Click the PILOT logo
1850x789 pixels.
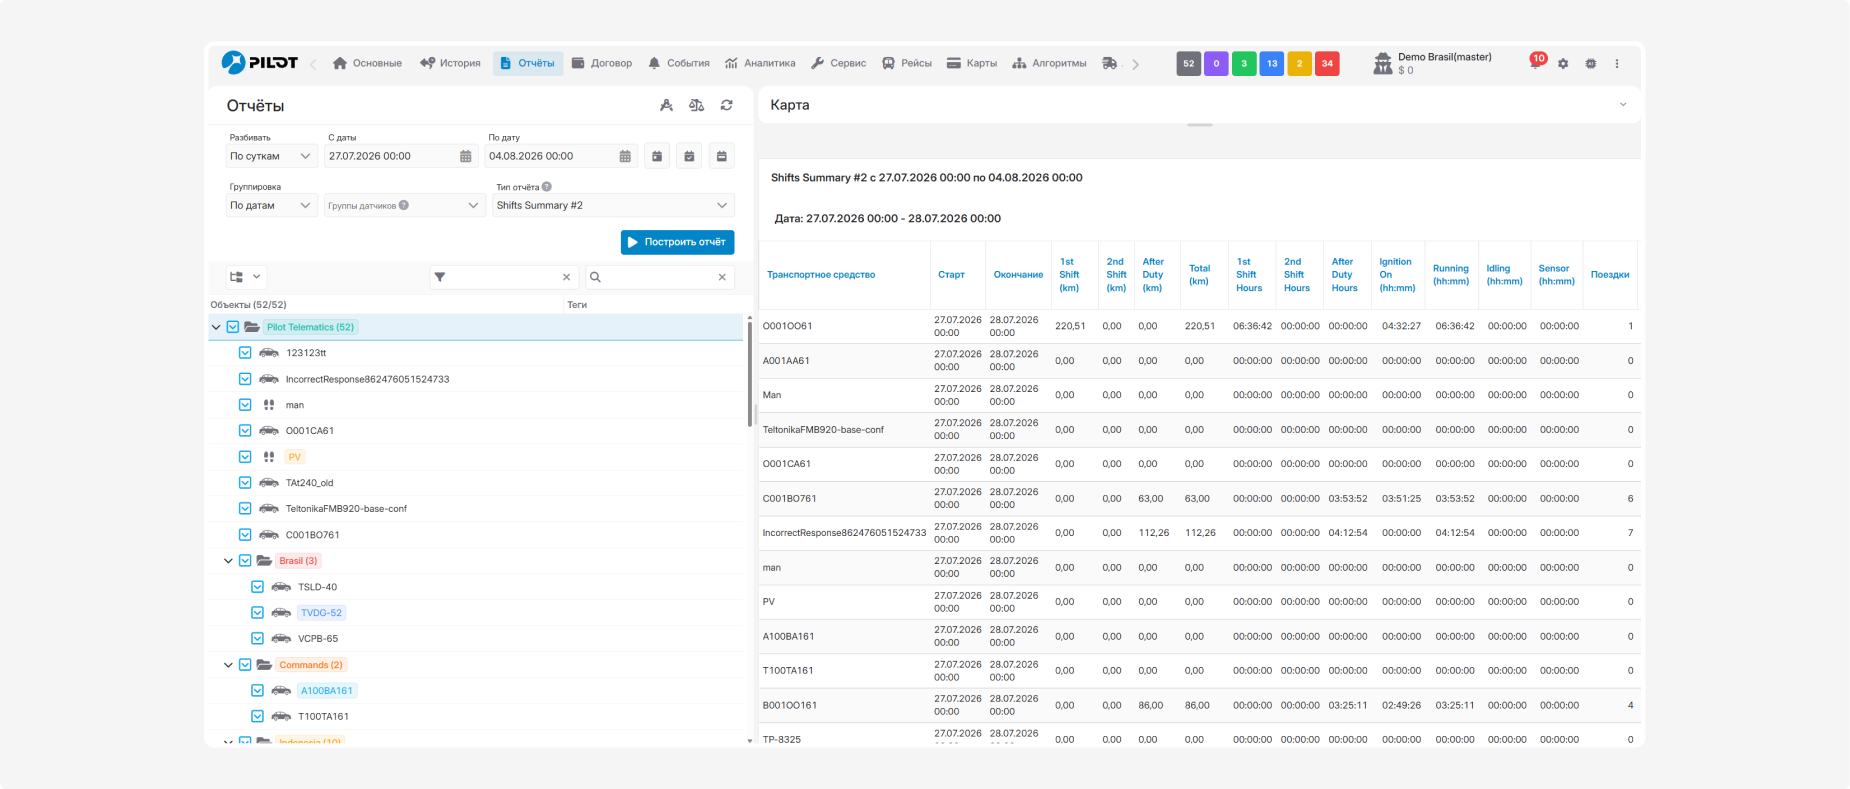[x=260, y=62]
